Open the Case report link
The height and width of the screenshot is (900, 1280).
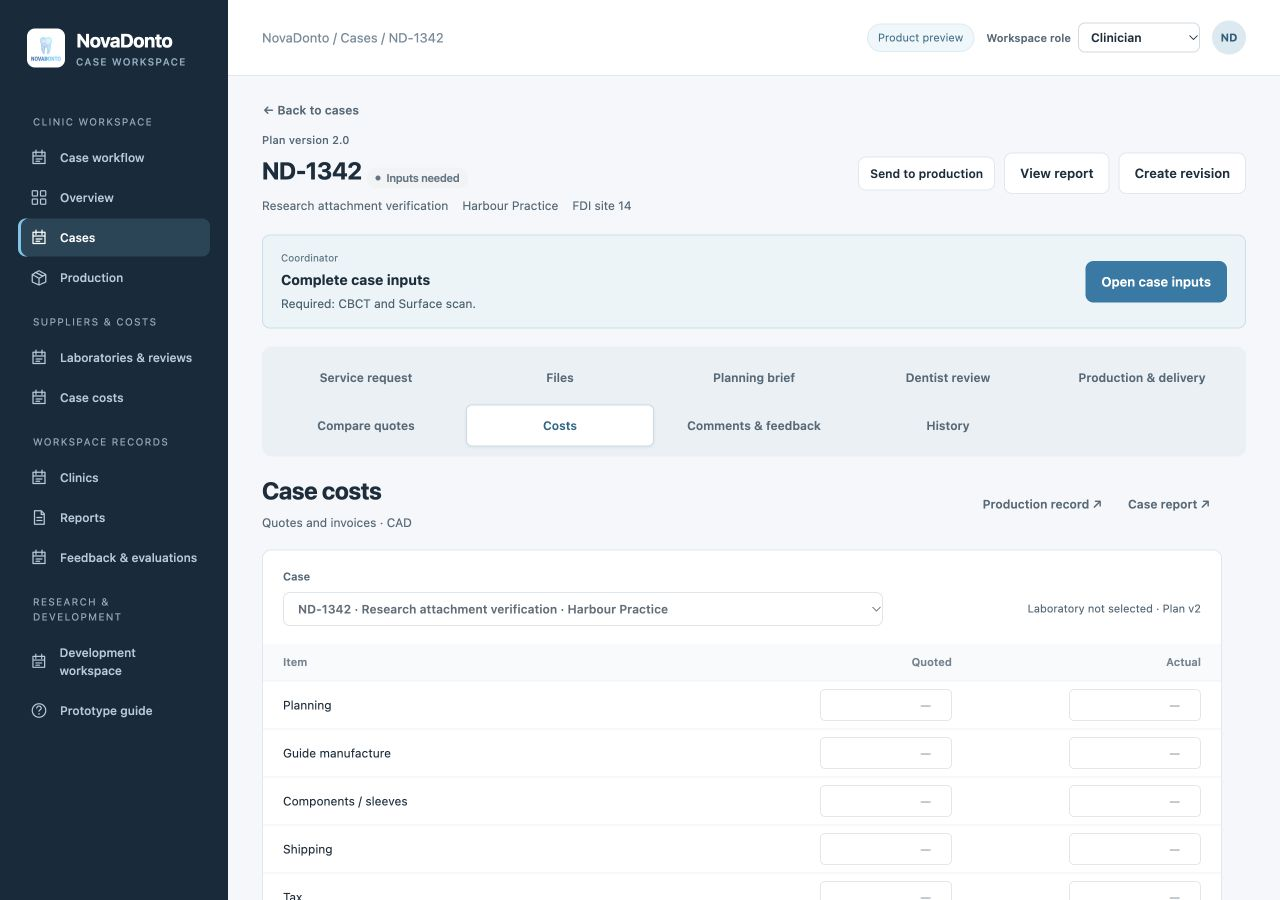1169,504
